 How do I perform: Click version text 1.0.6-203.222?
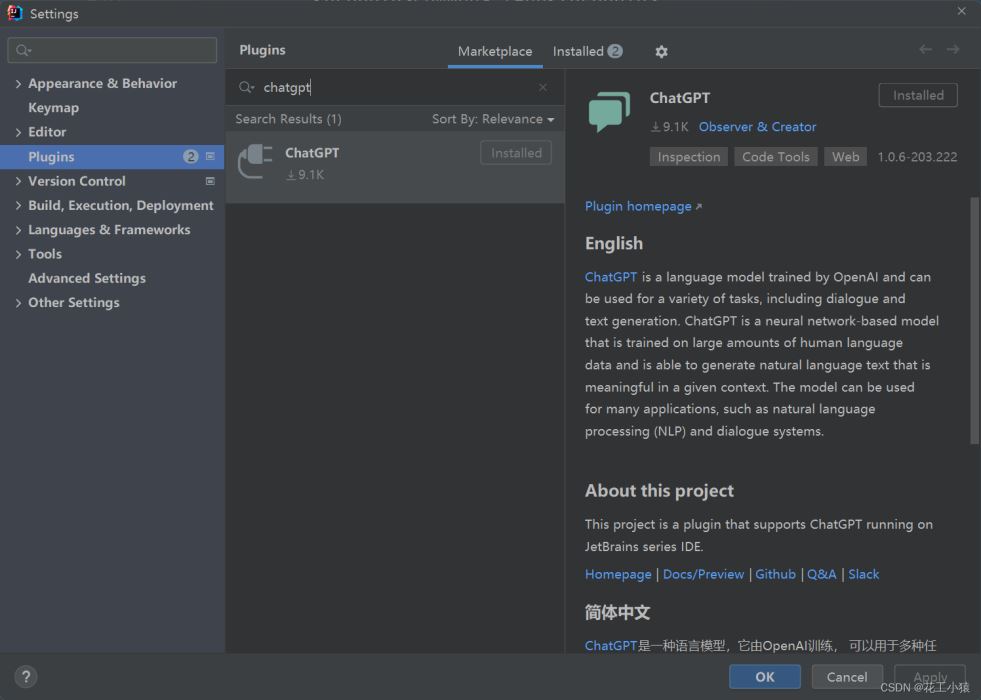click(917, 157)
